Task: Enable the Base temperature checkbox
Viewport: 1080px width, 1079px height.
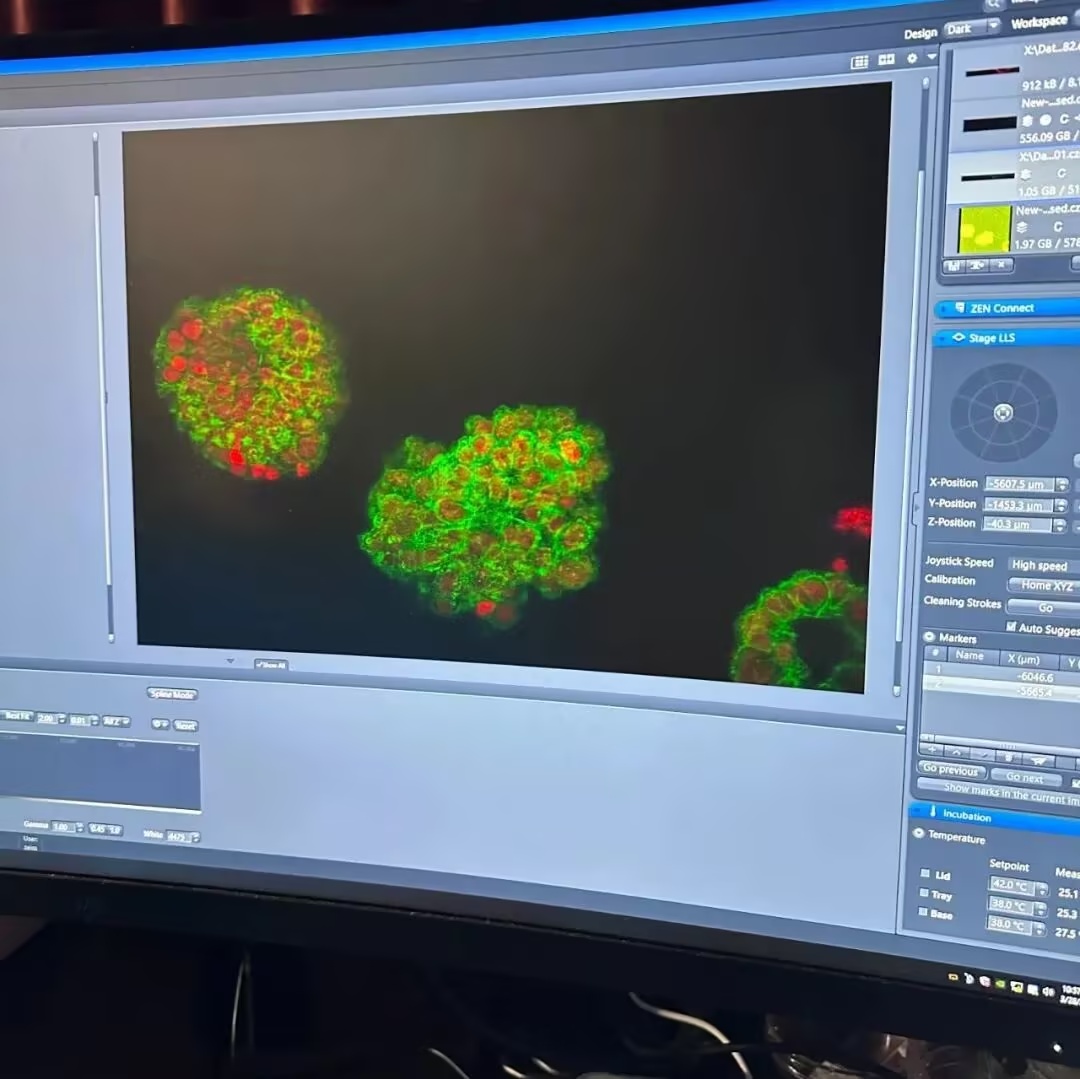Action: pos(922,912)
